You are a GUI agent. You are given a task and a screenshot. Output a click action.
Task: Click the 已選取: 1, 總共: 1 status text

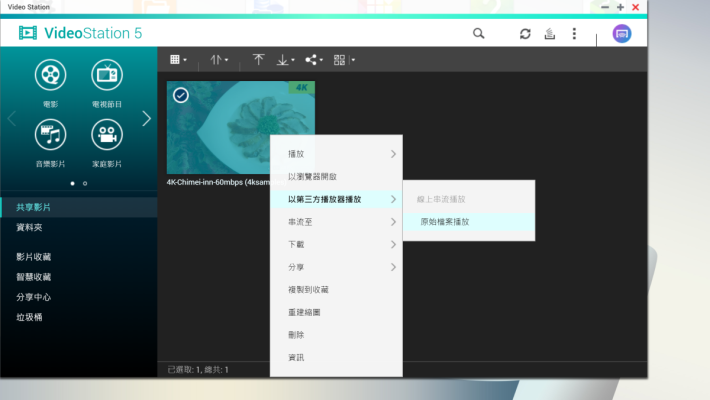pos(198,370)
